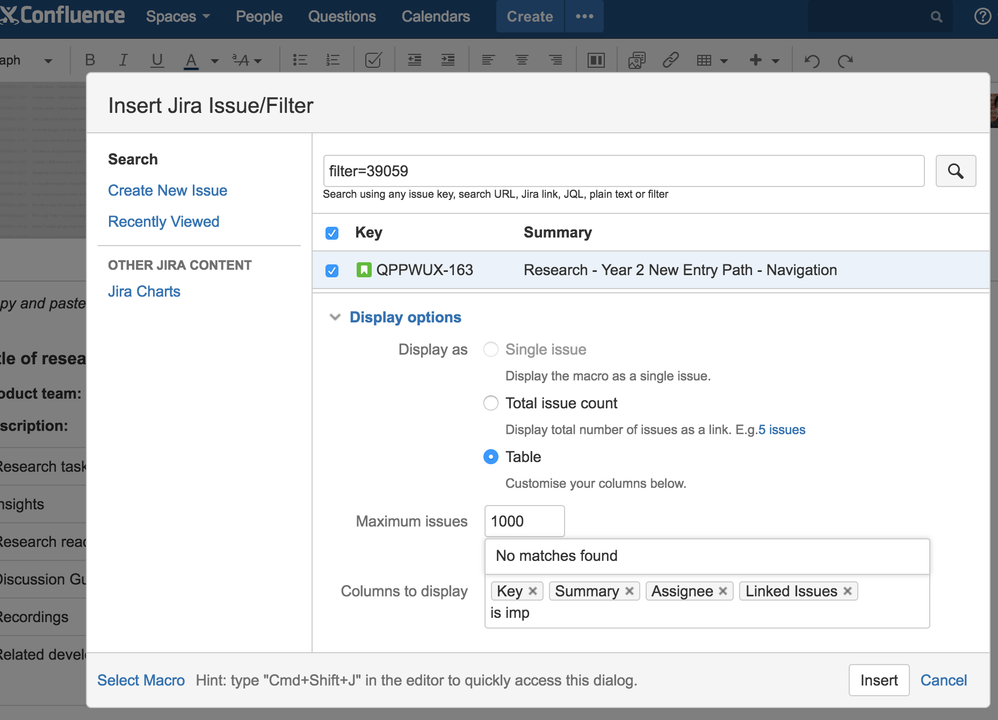Click the undo arrow icon
998x720 pixels.
[x=812, y=60]
